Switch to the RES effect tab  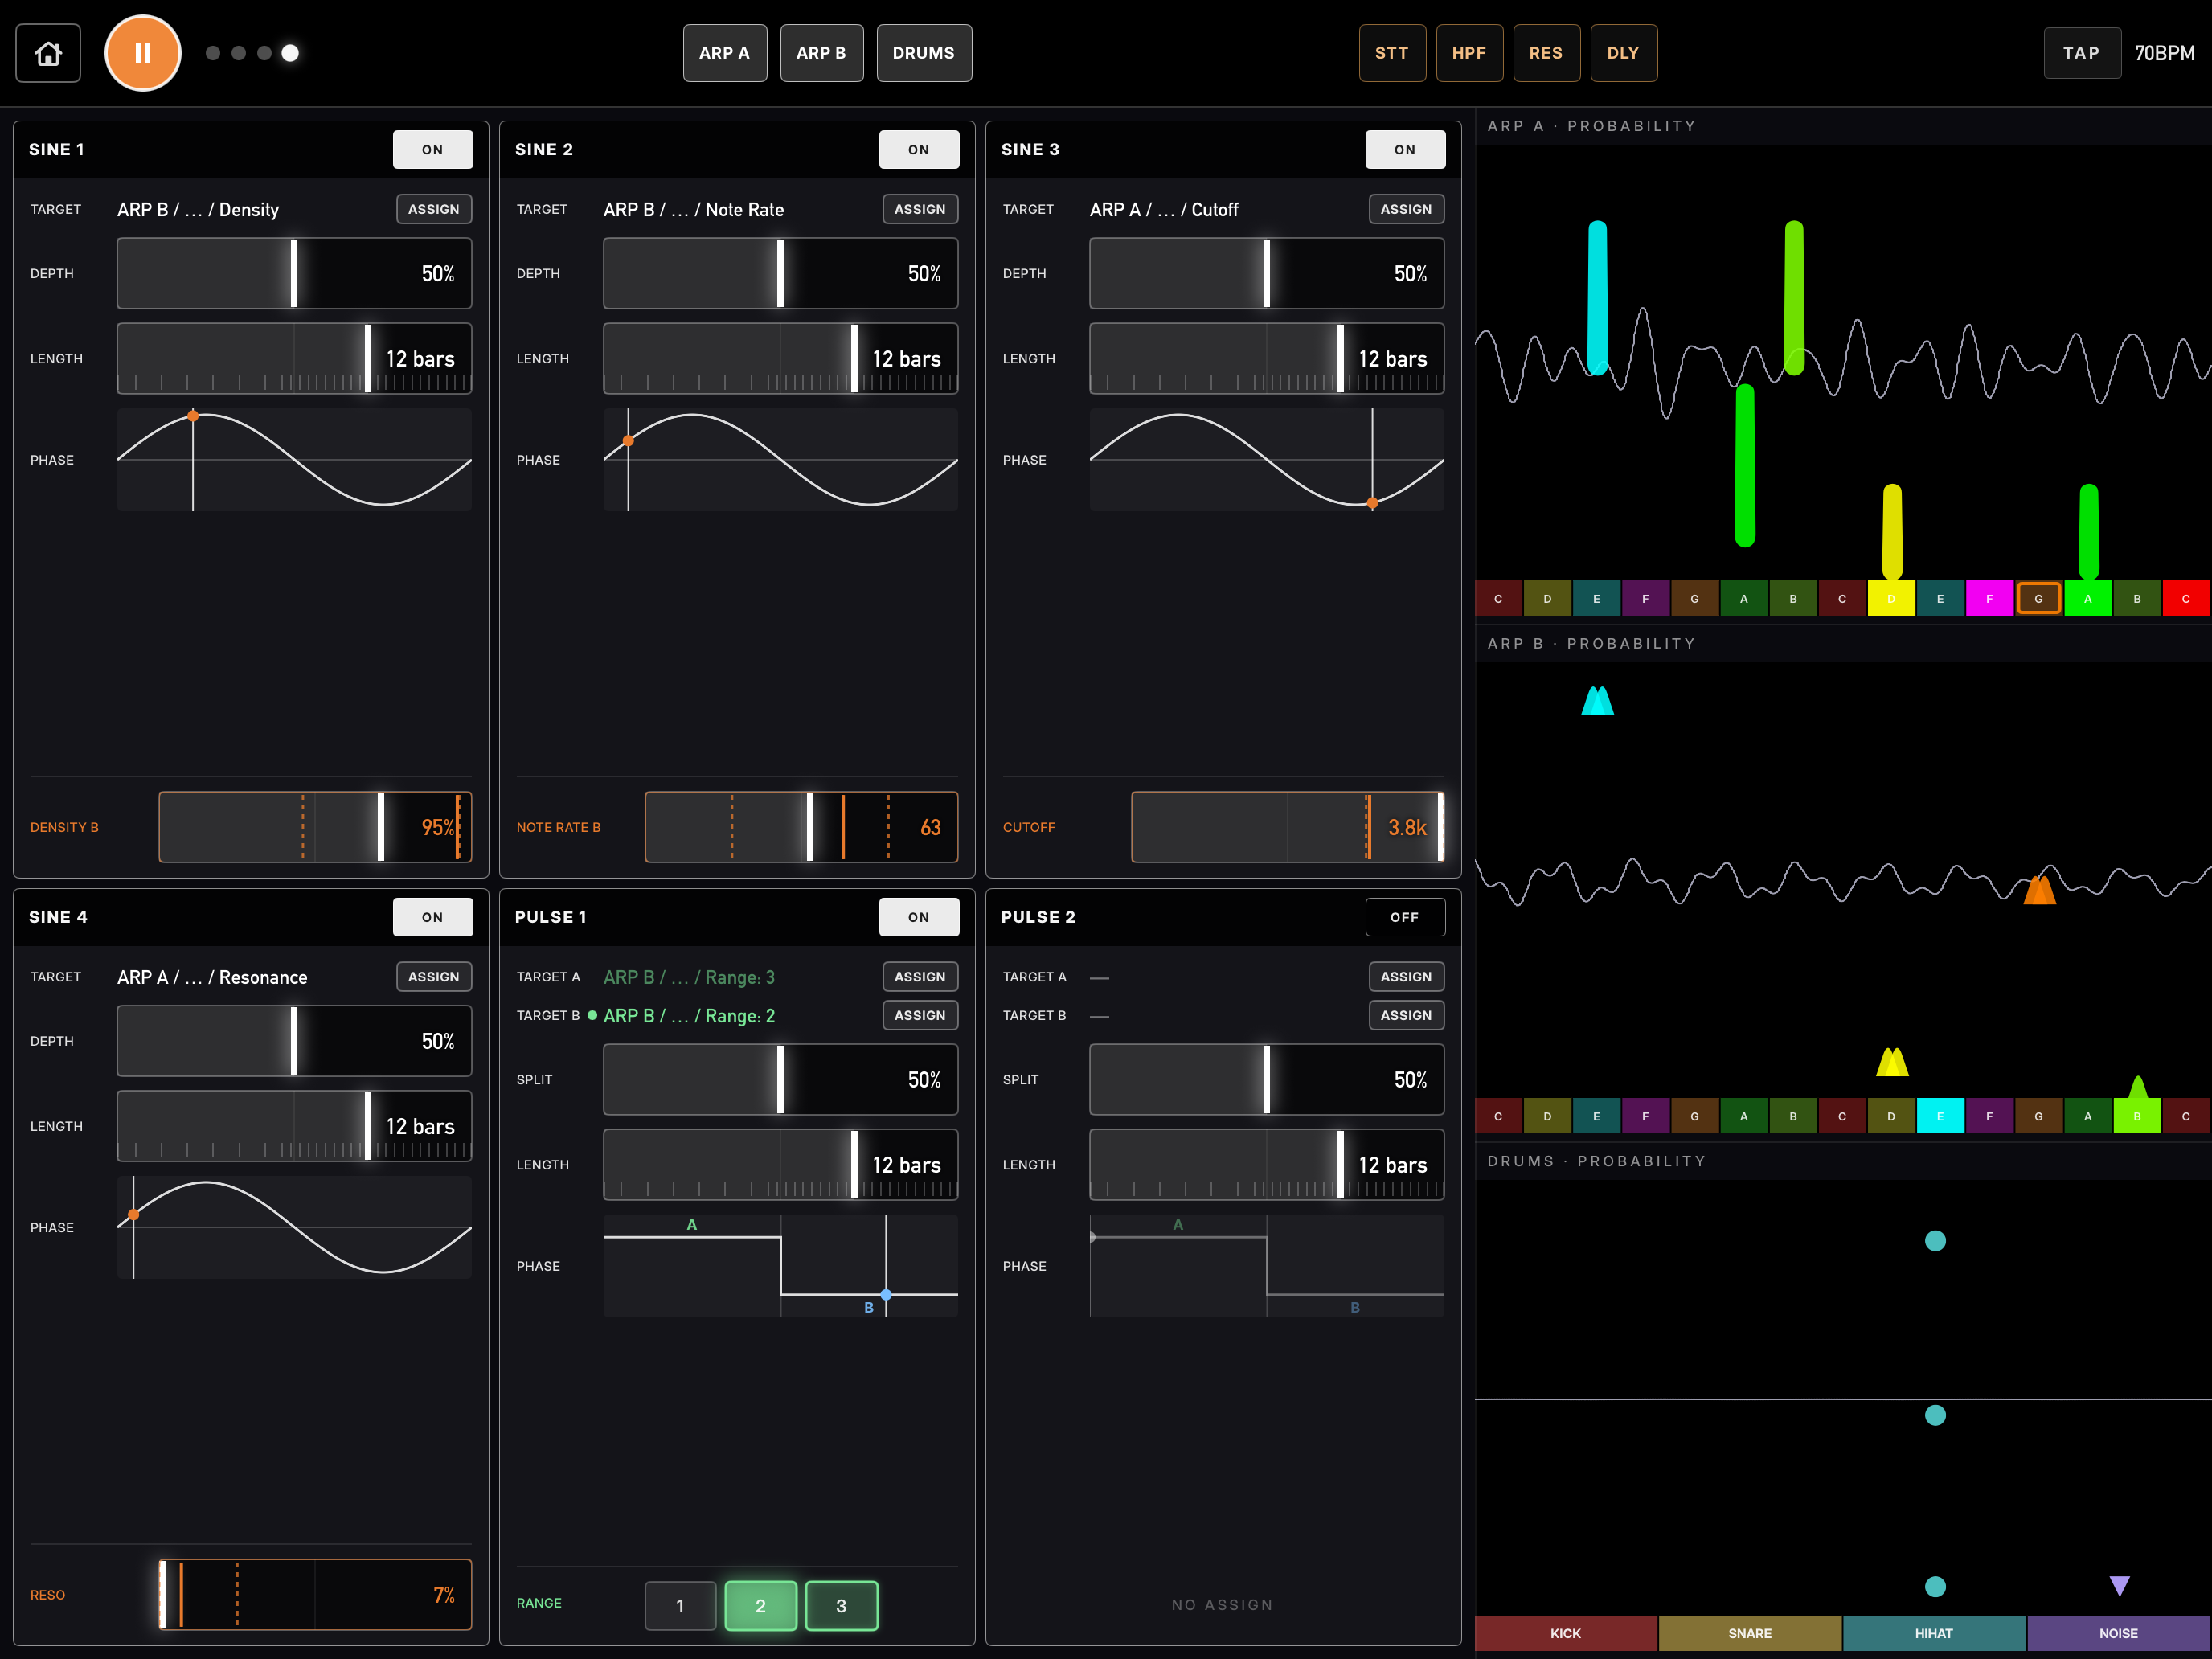(x=1546, y=53)
